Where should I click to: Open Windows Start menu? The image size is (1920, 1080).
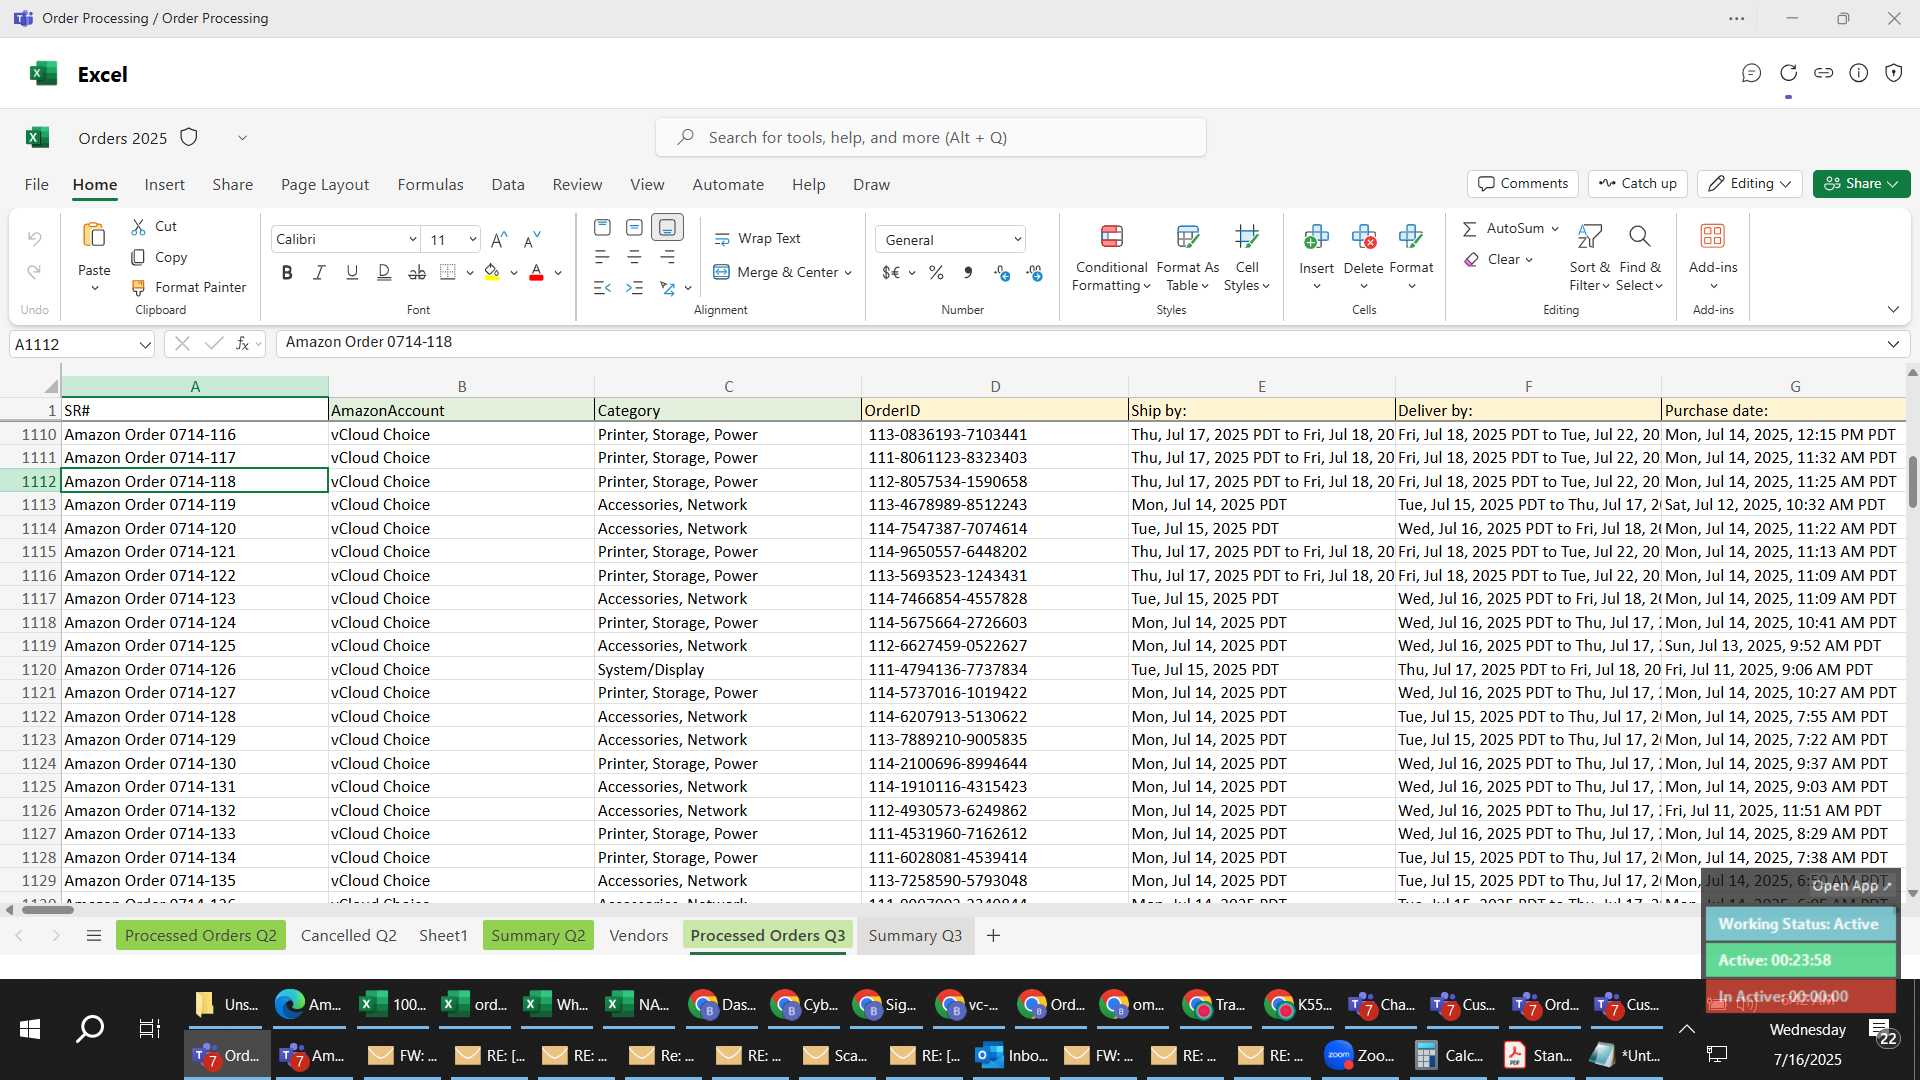tap(30, 1028)
